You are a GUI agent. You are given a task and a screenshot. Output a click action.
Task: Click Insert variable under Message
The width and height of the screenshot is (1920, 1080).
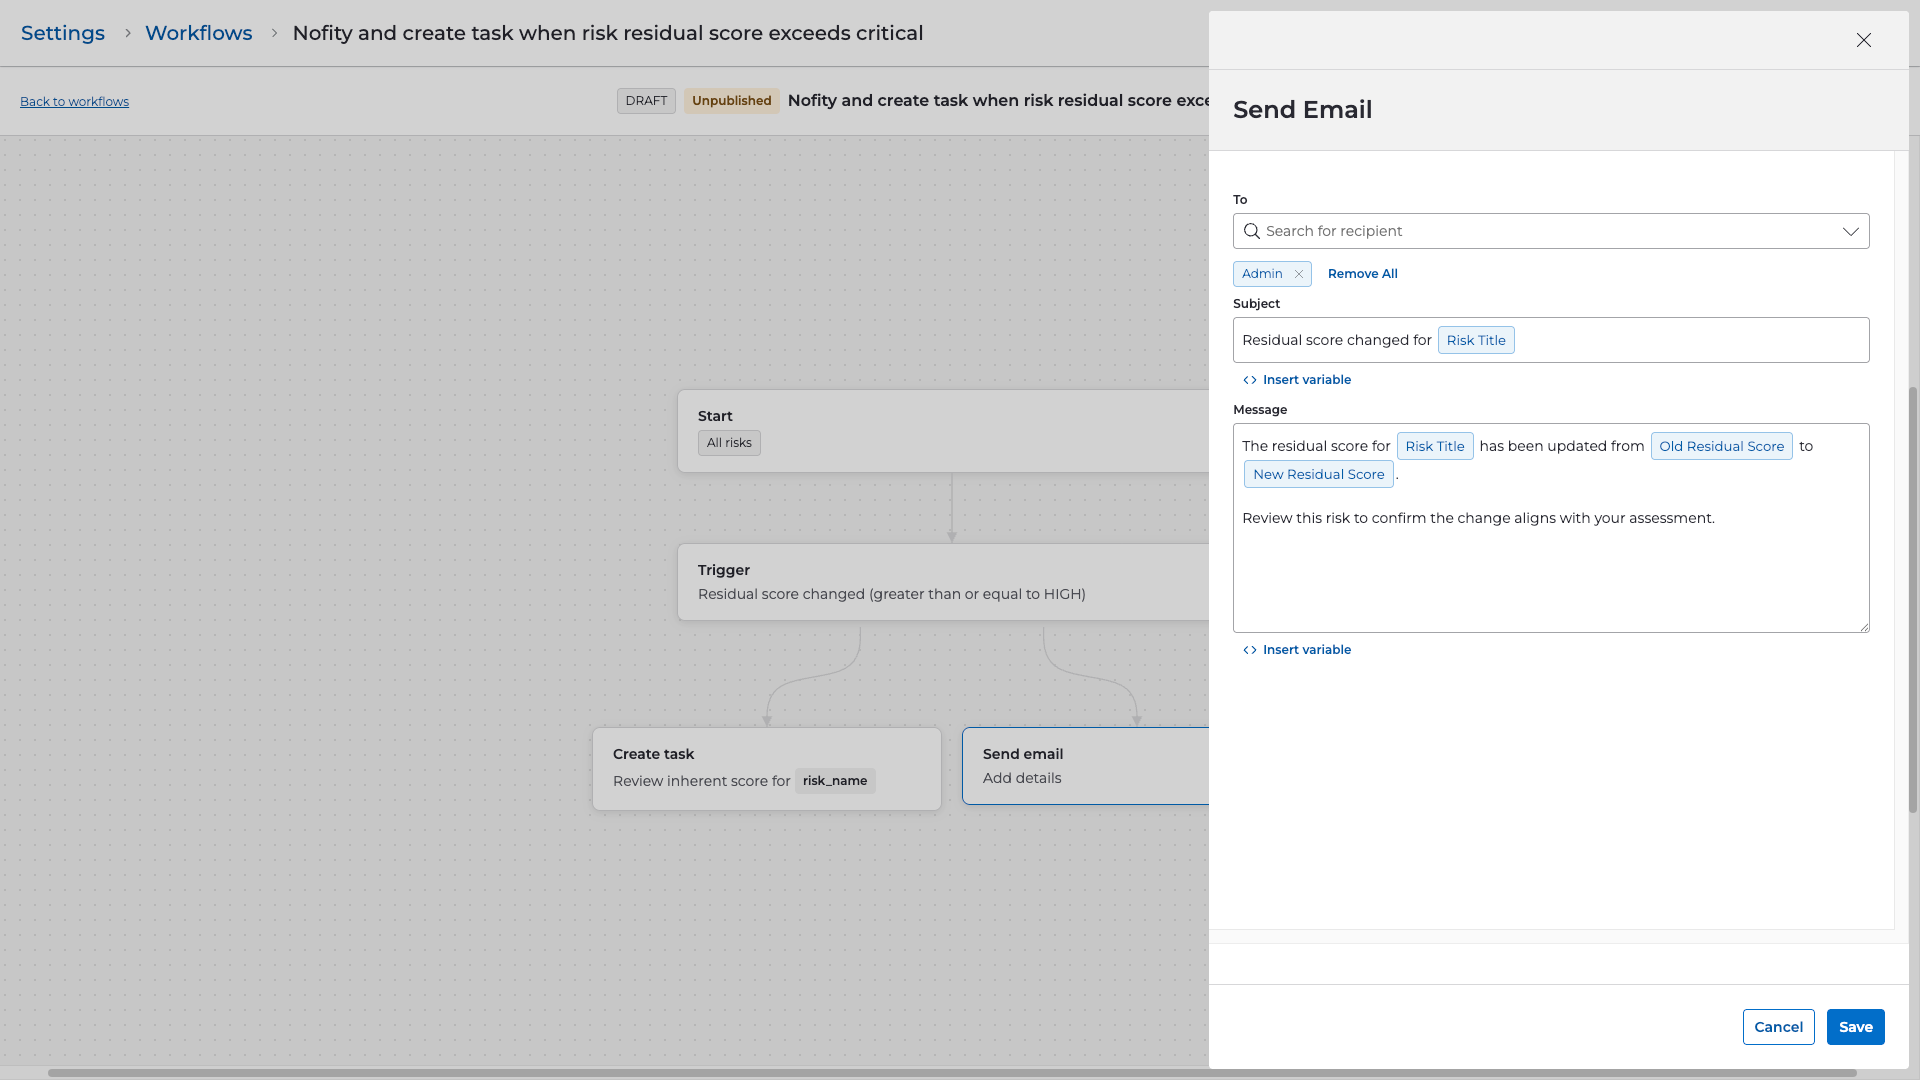[1297, 650]
